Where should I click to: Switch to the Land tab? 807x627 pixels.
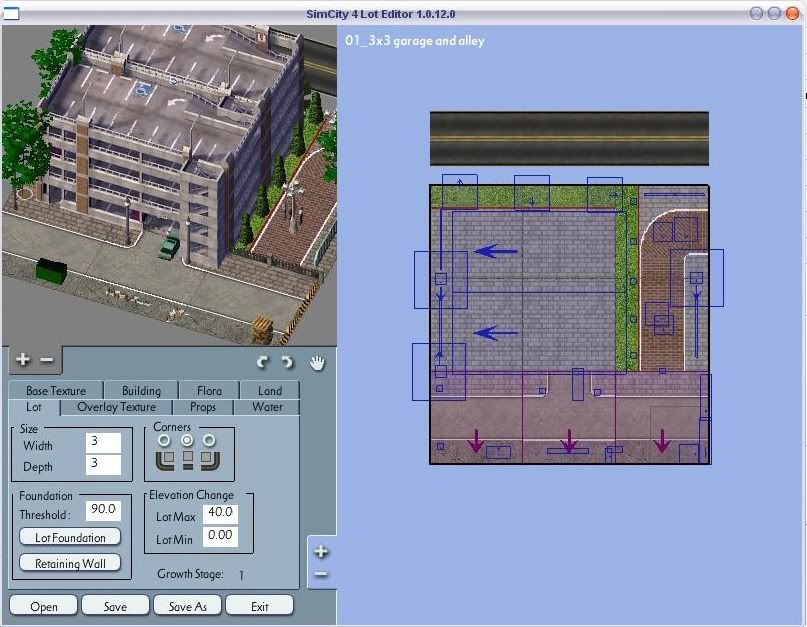(270, 391)
